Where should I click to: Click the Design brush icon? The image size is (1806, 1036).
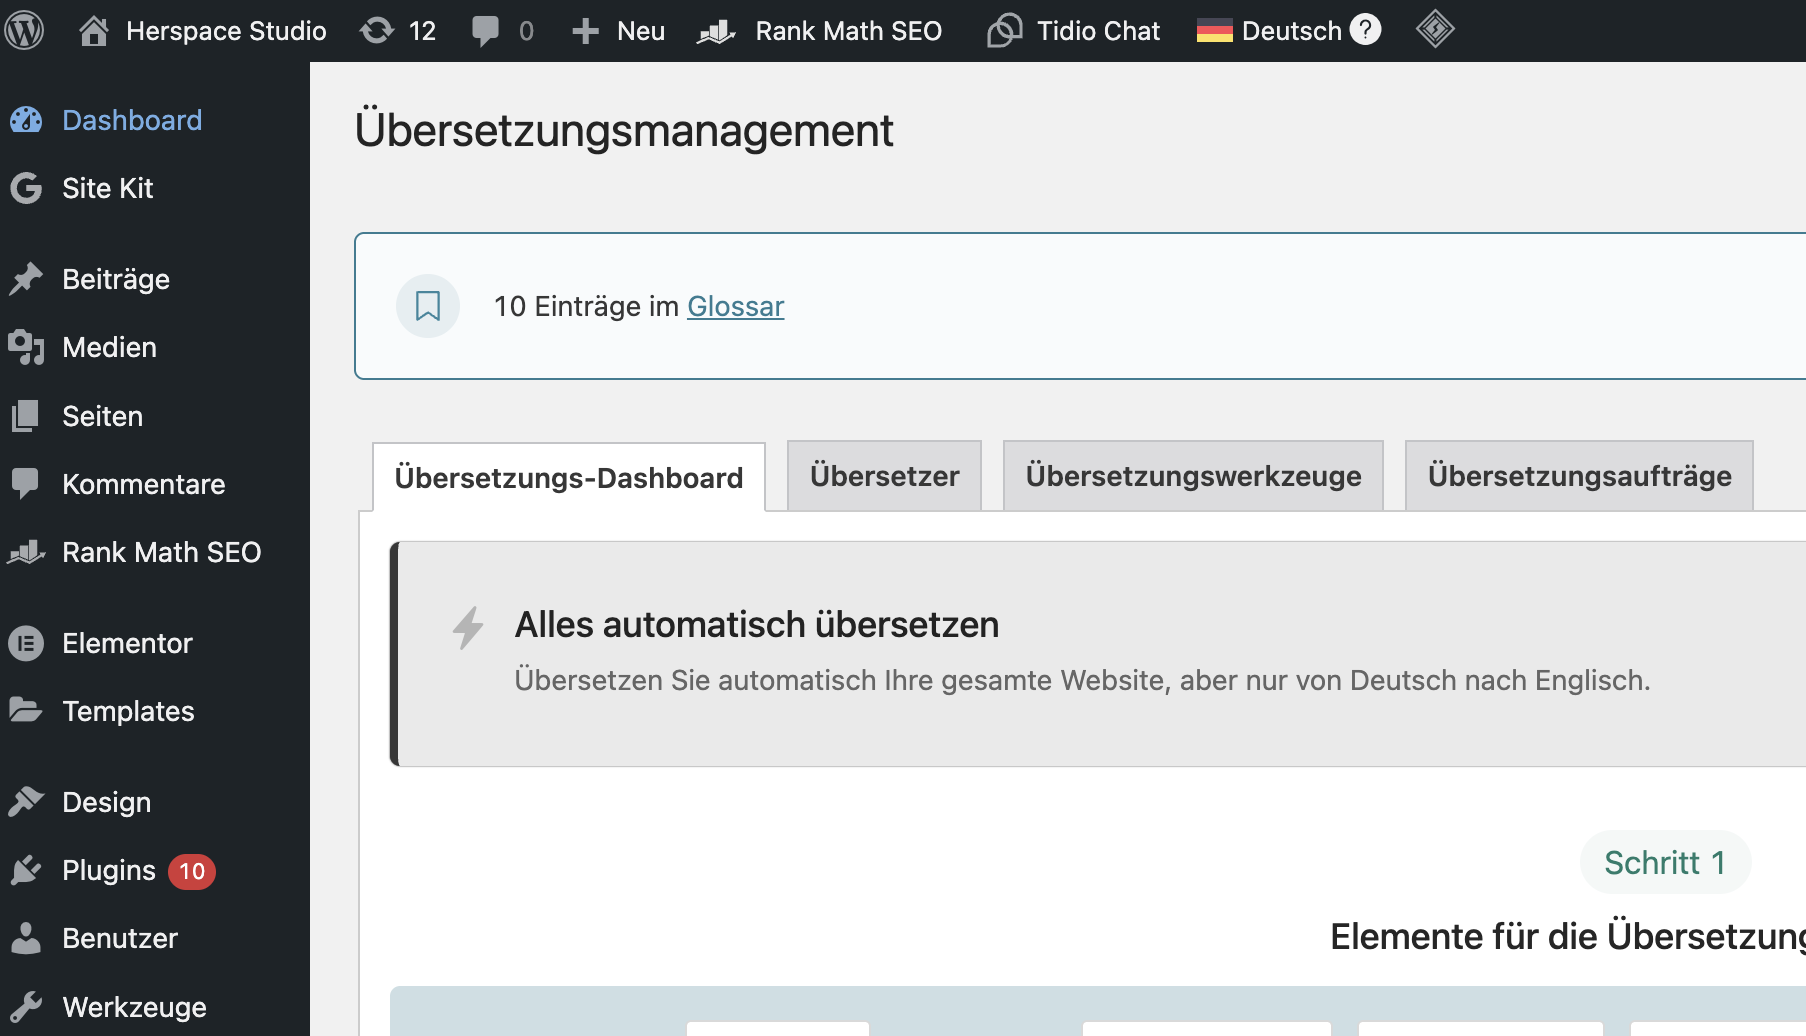(26, 802)
